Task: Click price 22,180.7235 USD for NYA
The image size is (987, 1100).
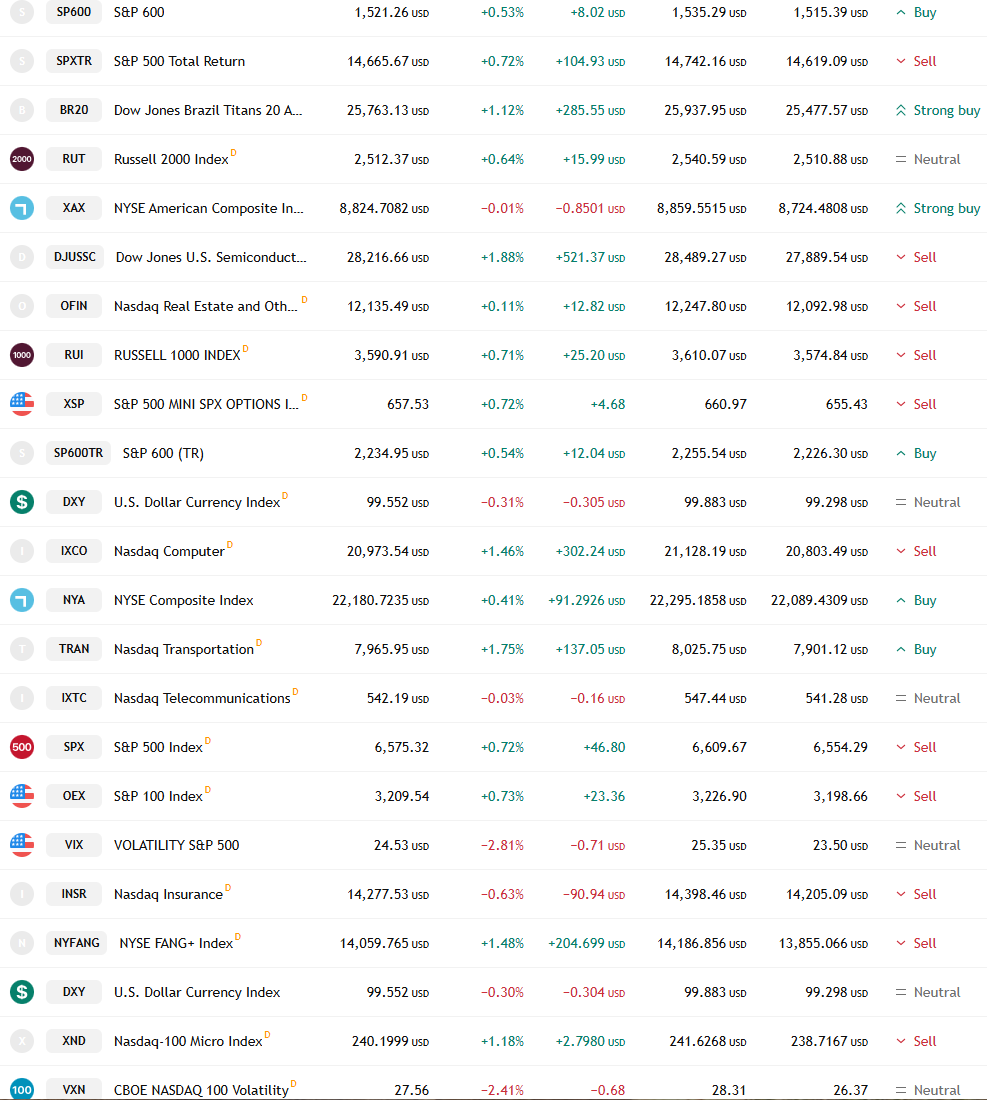Action: (x=380, y=601)
